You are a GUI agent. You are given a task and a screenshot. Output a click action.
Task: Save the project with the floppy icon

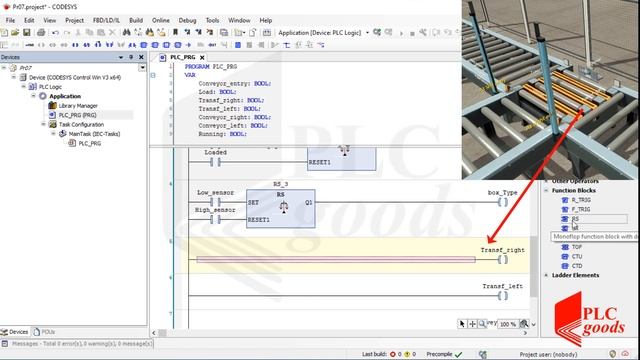coord(27,33)
